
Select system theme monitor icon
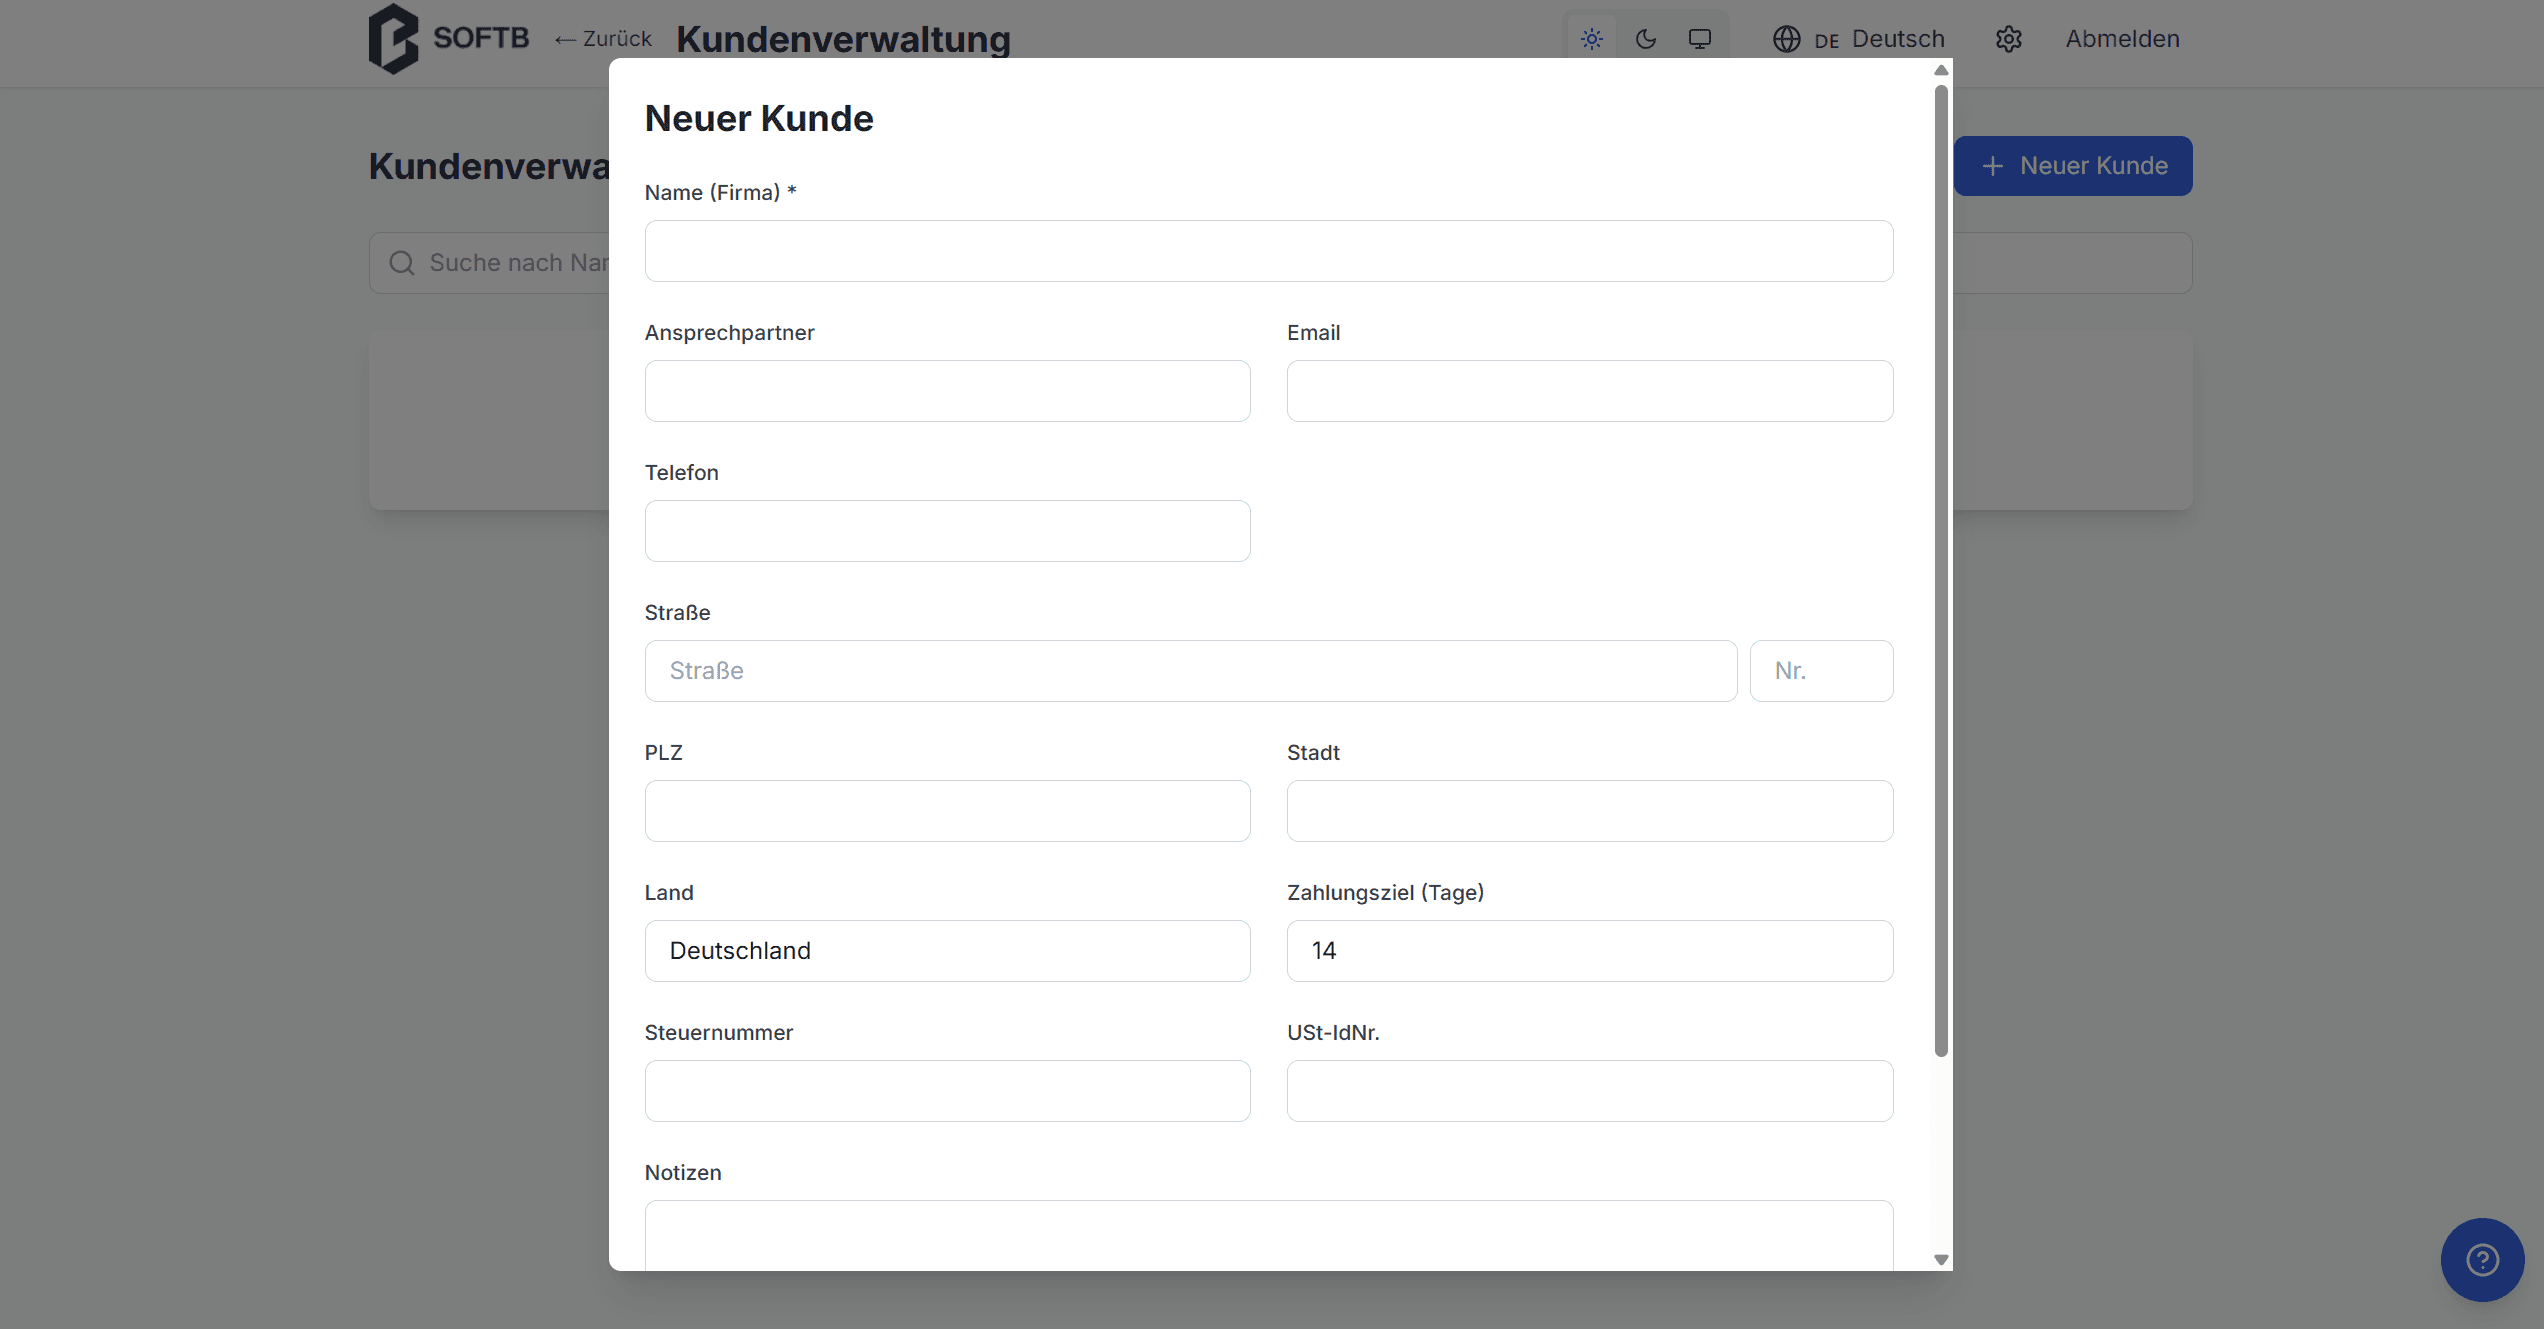pos(1700,39)
